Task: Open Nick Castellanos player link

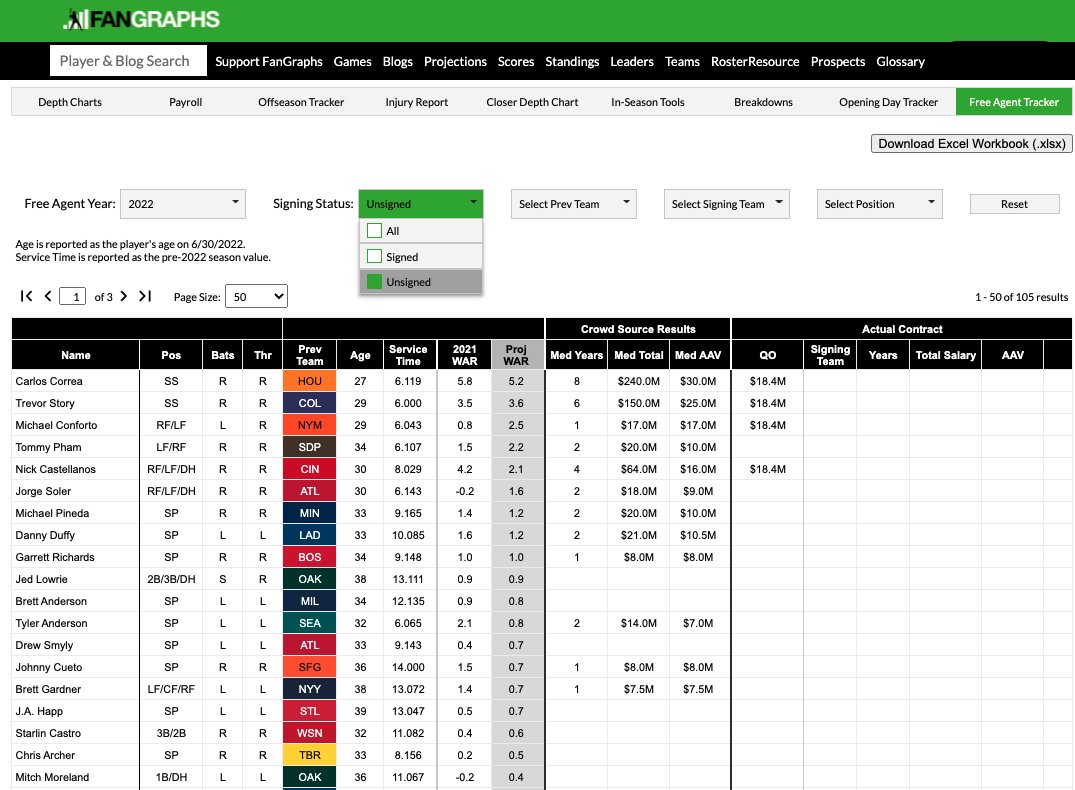Action: coord(56,469)
